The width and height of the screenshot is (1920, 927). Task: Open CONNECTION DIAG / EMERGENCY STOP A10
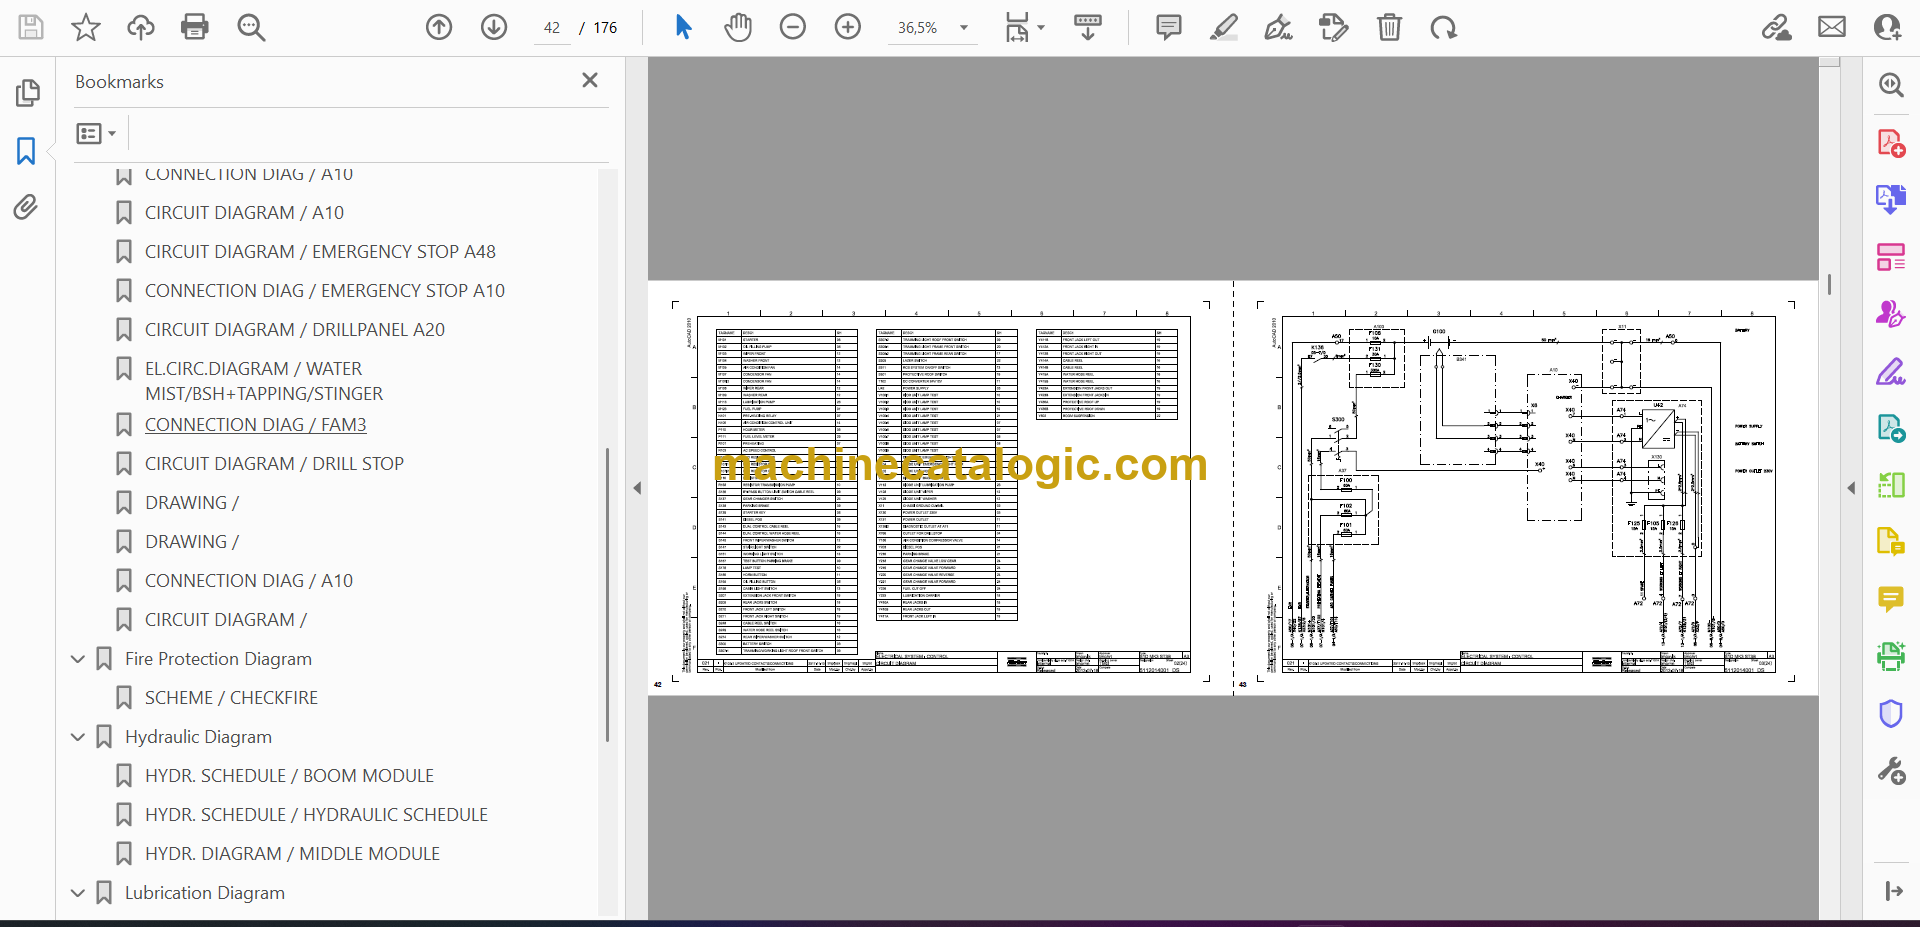click(325, 290)
